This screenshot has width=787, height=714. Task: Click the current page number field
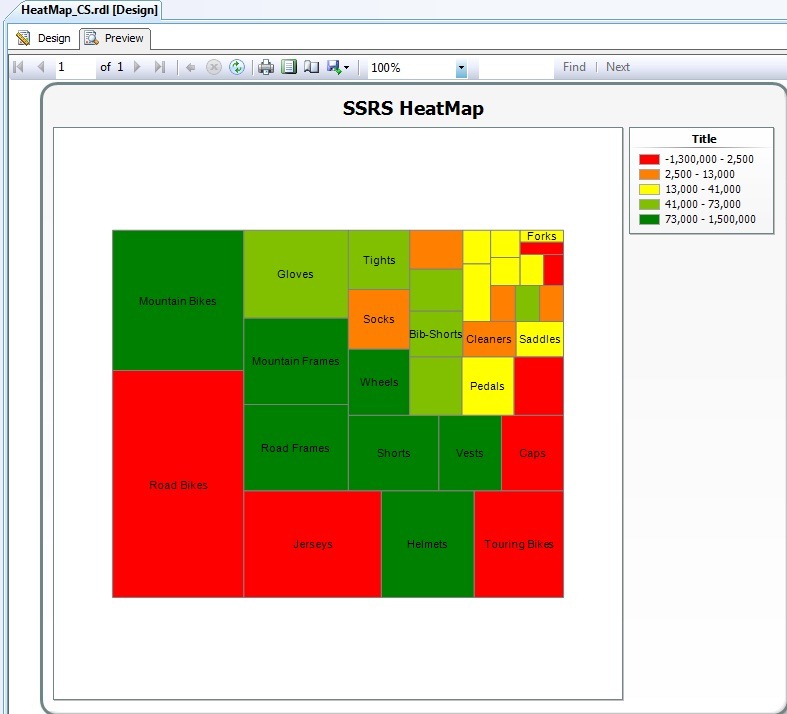pos(75,67)
